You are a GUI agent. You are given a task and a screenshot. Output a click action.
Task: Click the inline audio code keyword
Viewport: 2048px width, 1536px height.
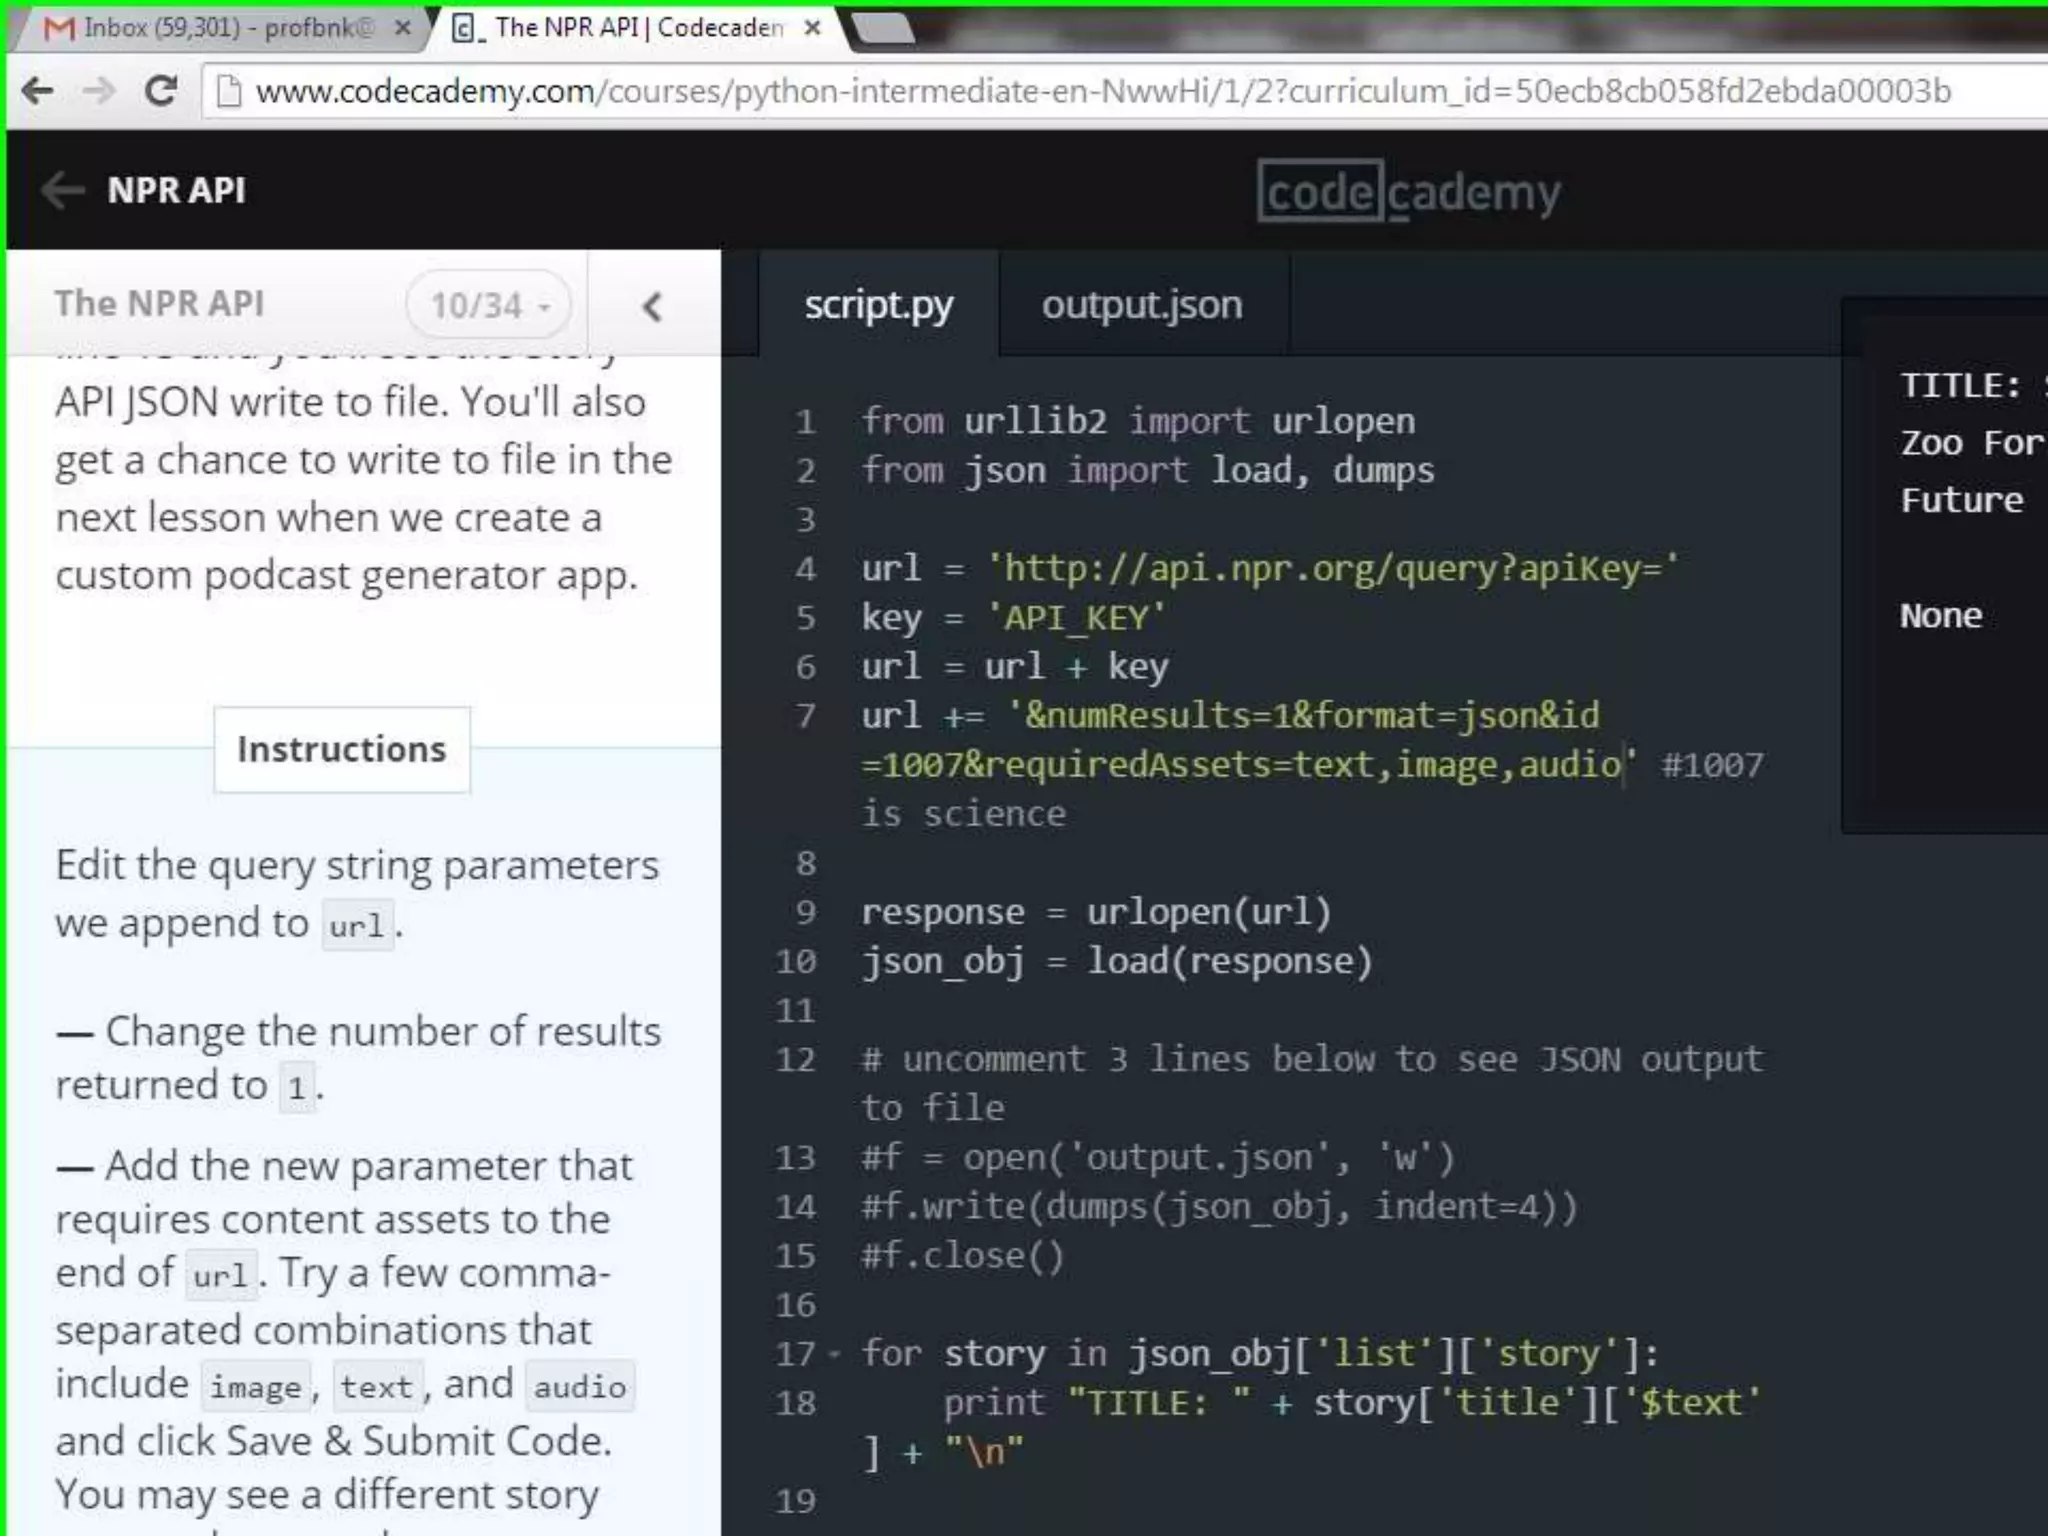(580, 1387)
